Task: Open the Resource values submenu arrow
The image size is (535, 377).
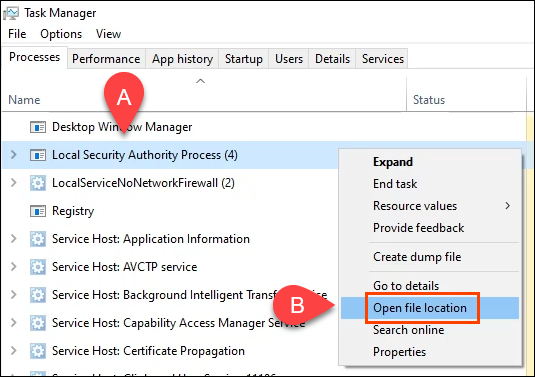Action: 508,206
